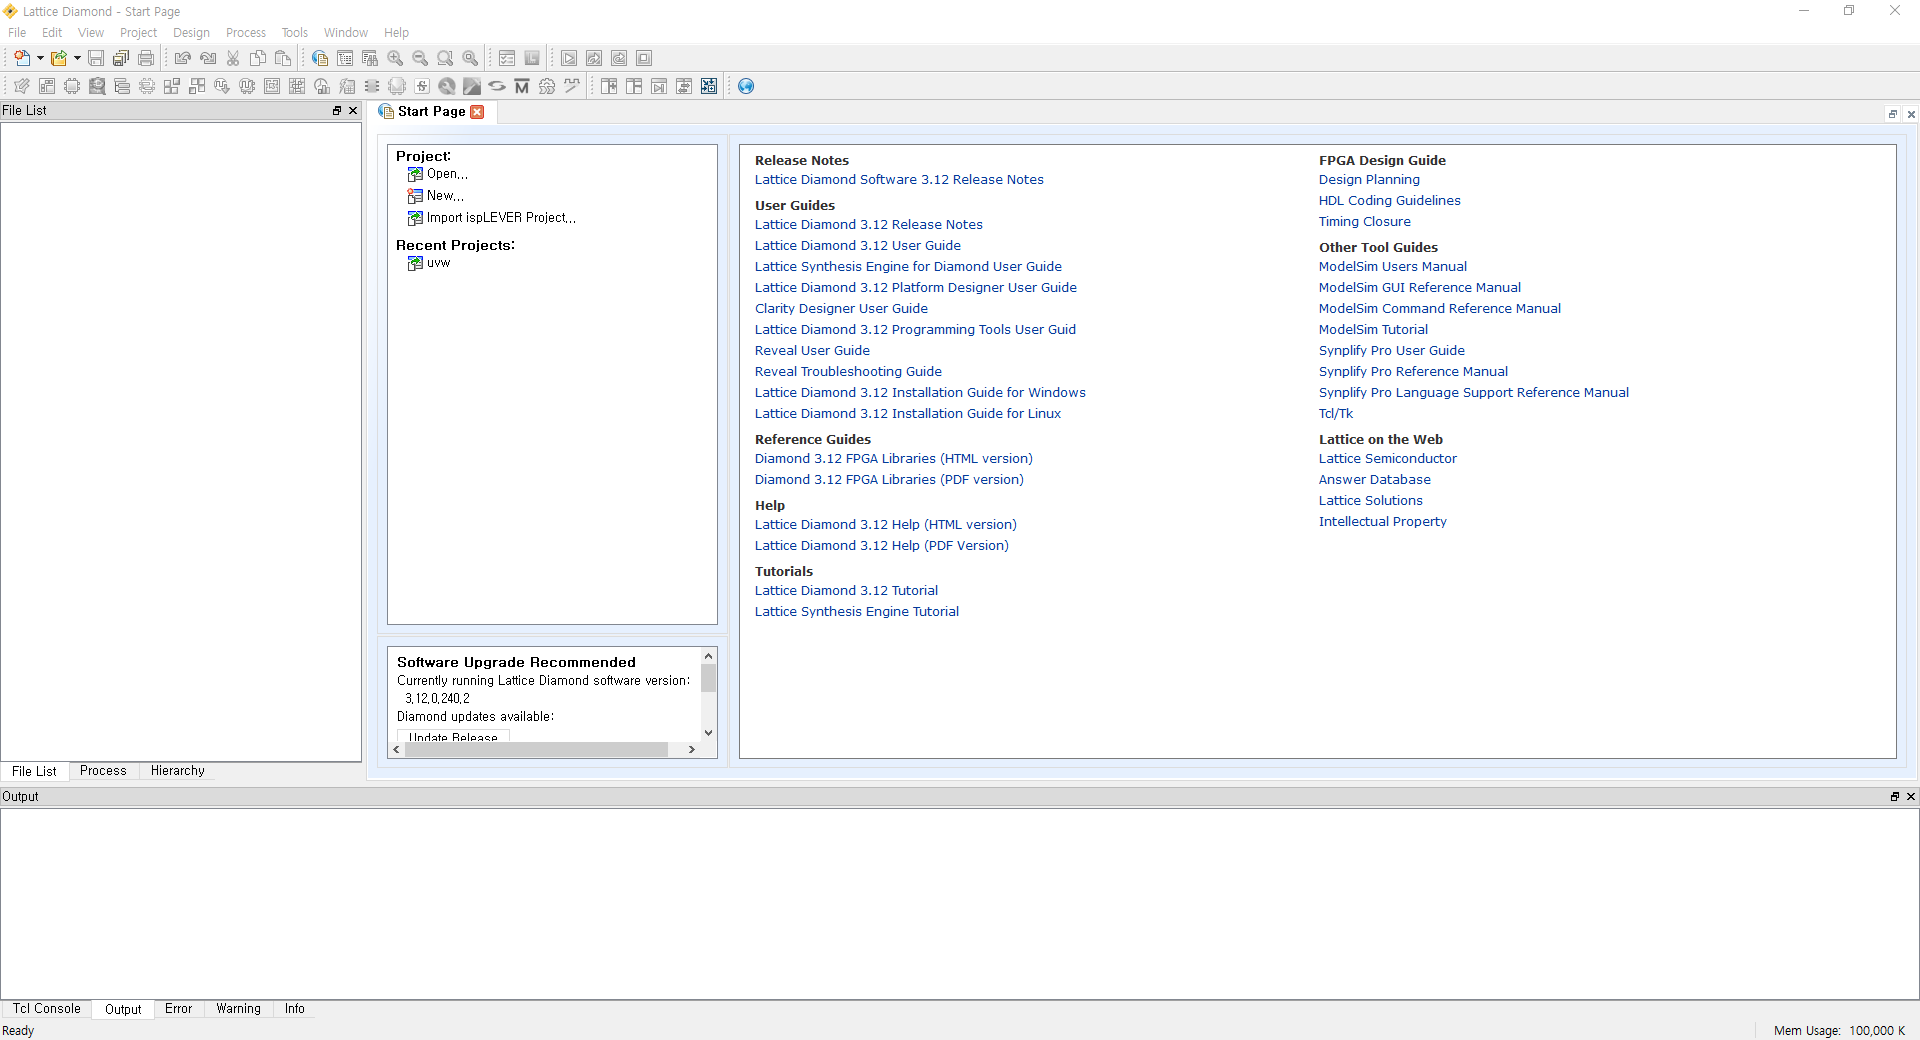Click the blue globe web icon
Image resolution: width=1920 pixels, height=1040 pixels.
(746, 86)
